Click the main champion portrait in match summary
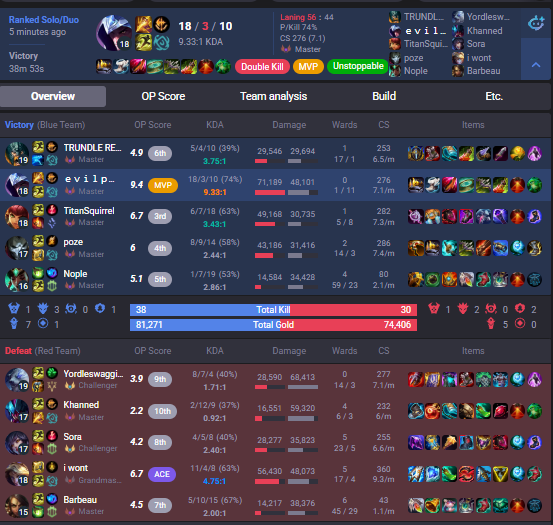Screen dimensions: 553x525 pyautogui.click(x=114, y=33)
